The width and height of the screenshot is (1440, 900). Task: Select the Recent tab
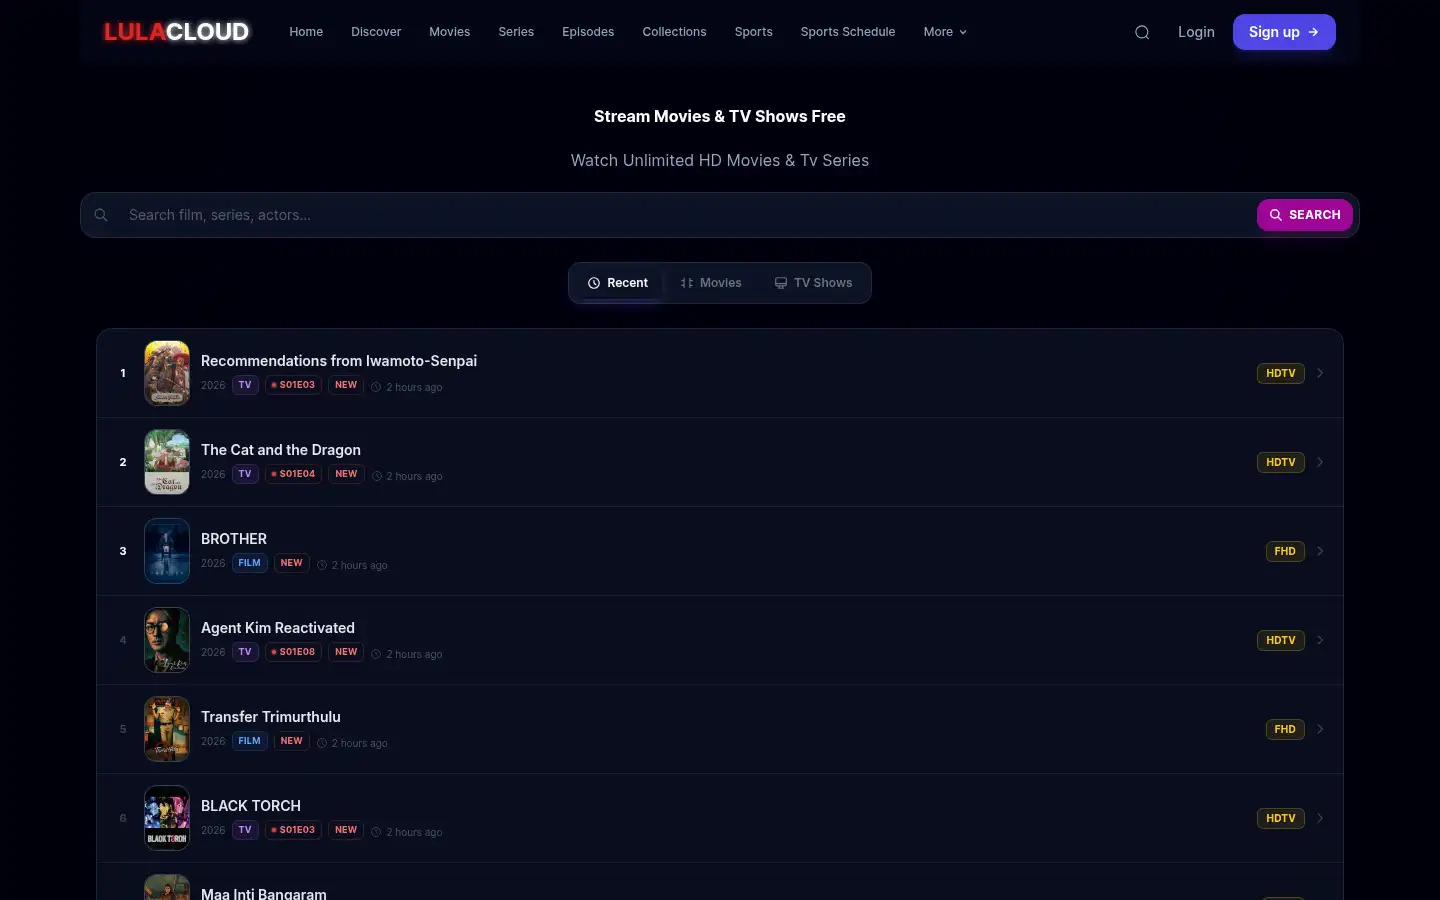(618, 283)
